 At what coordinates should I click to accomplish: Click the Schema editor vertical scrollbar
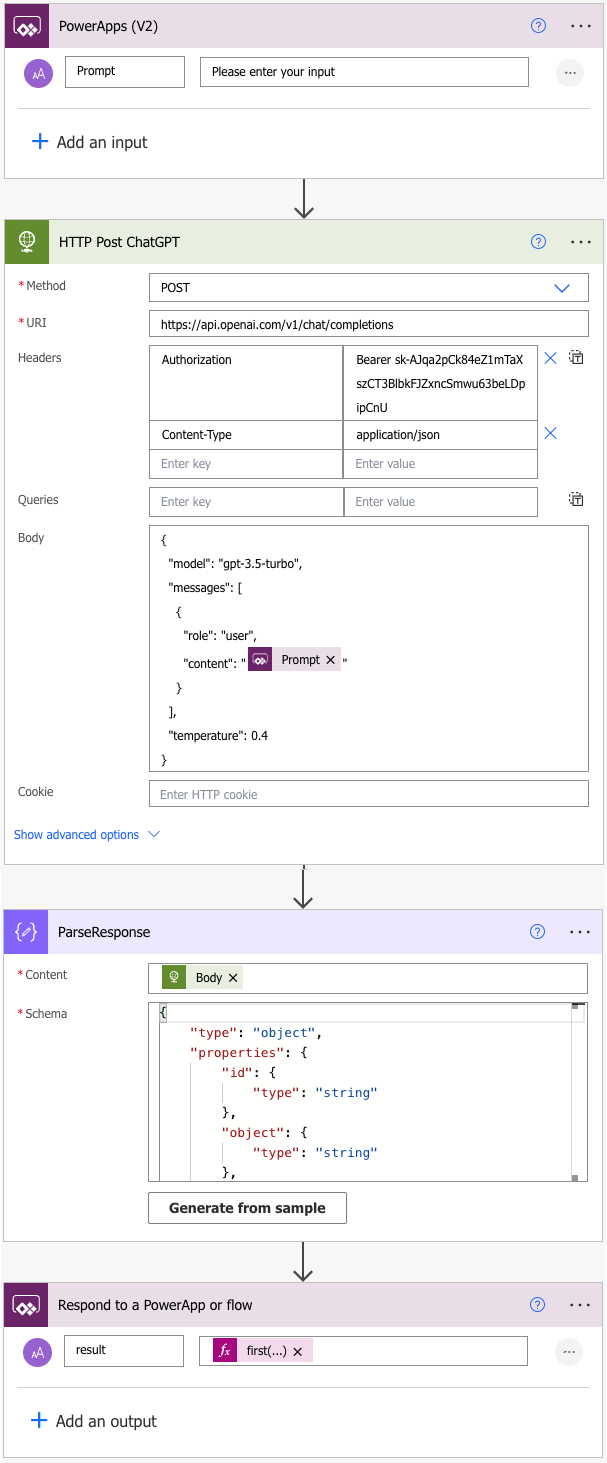click(x=577, y=1092)
